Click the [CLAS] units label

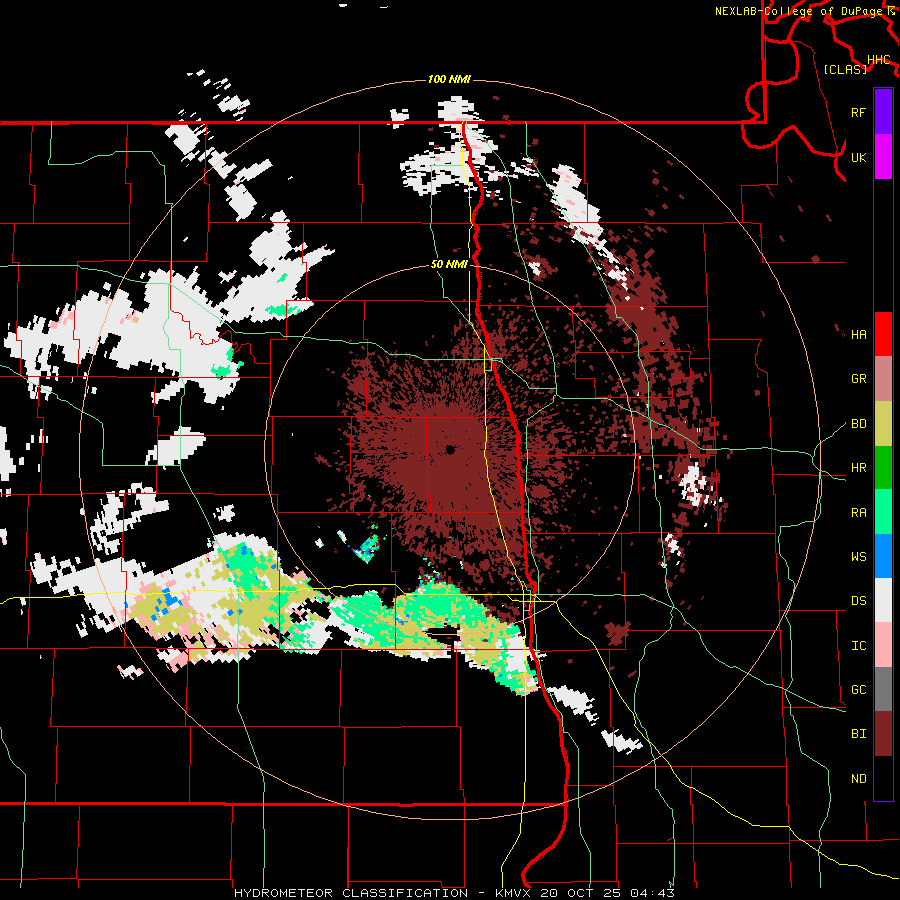tap(845, 70)
